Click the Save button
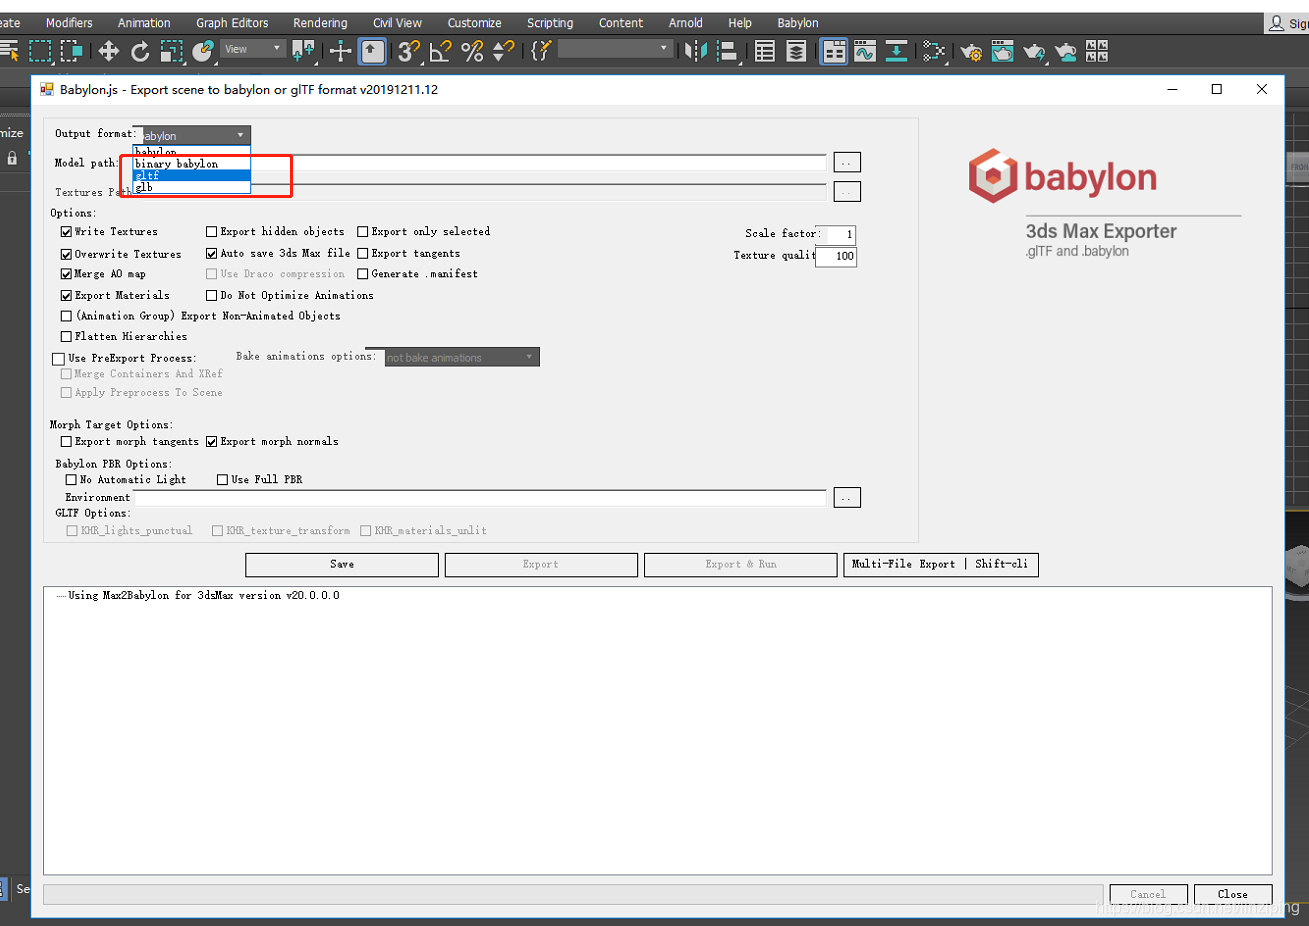Screen dimensions: 1309x926 [342, 565]
